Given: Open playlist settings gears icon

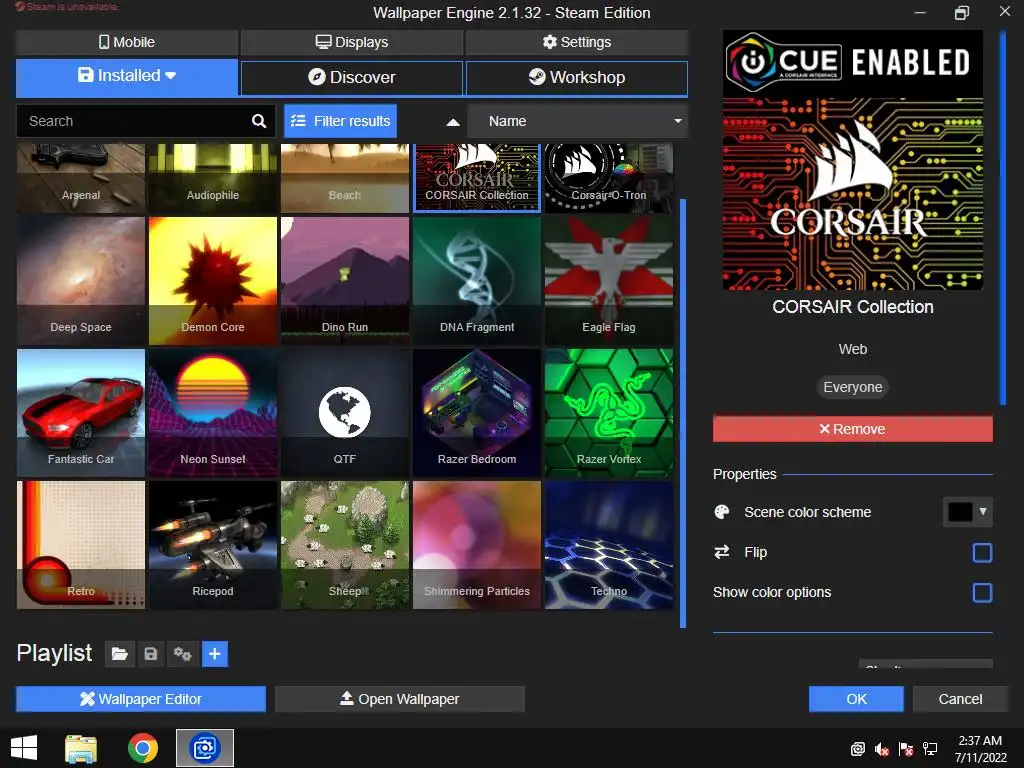Looking at the screenshot, I should [x=182, y=654].
